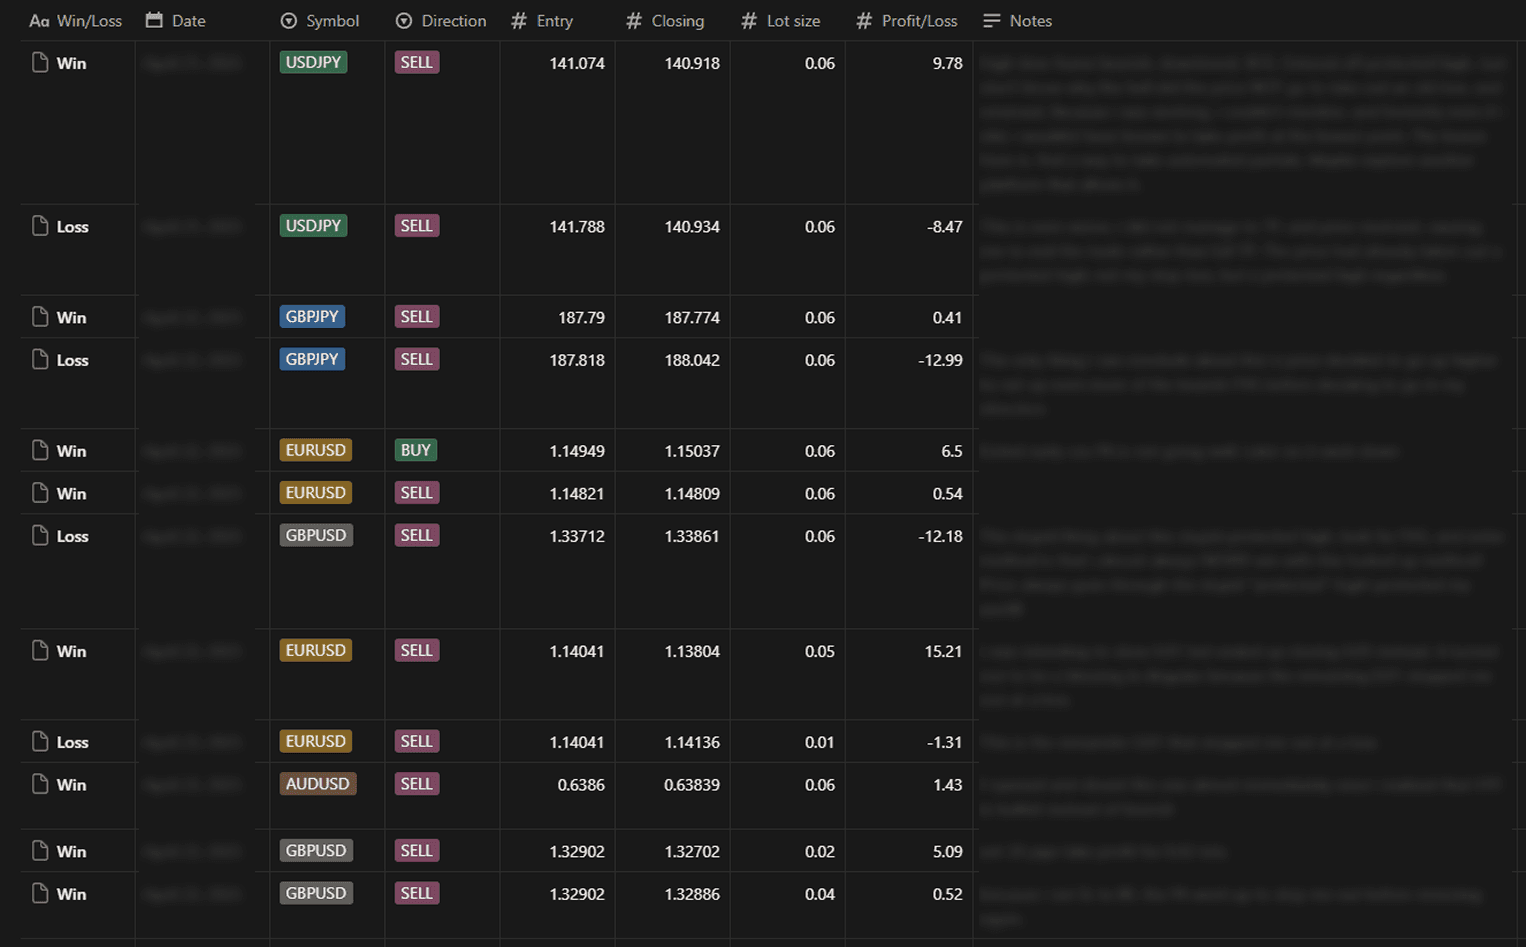The image size is (1526, 947).
Task: Select the entry value 141.074
Action: 577,63
